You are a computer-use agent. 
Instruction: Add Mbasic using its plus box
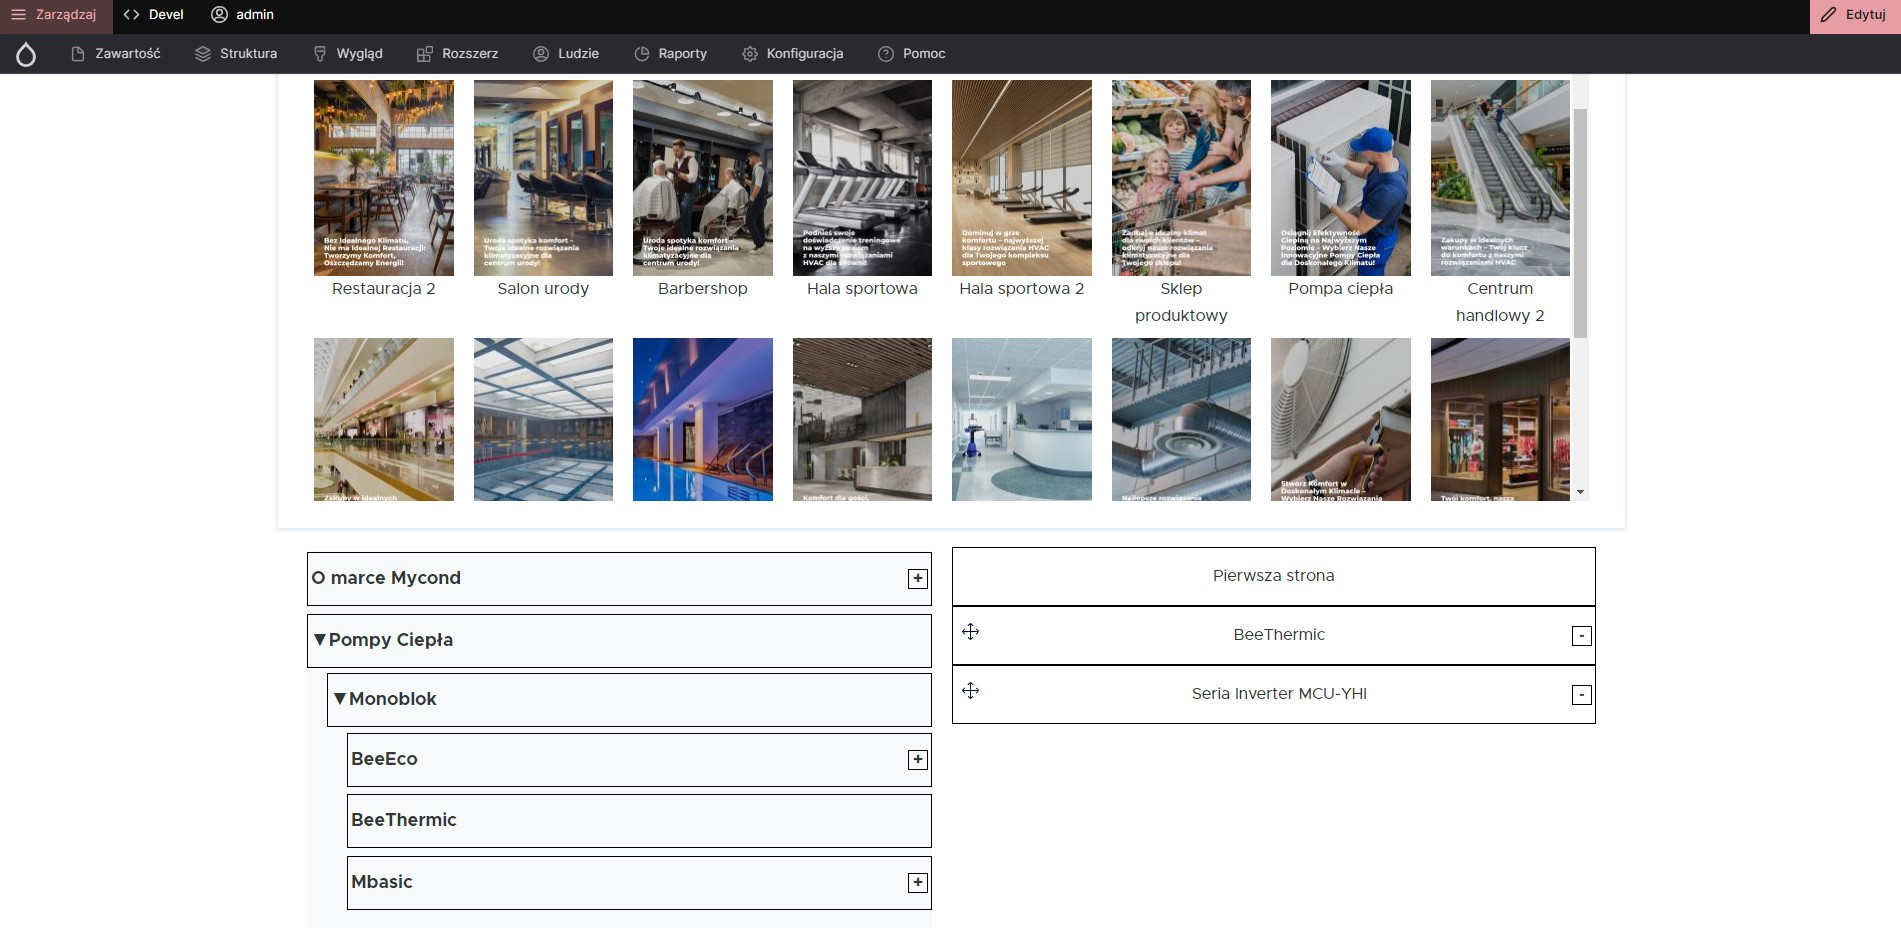917,883
